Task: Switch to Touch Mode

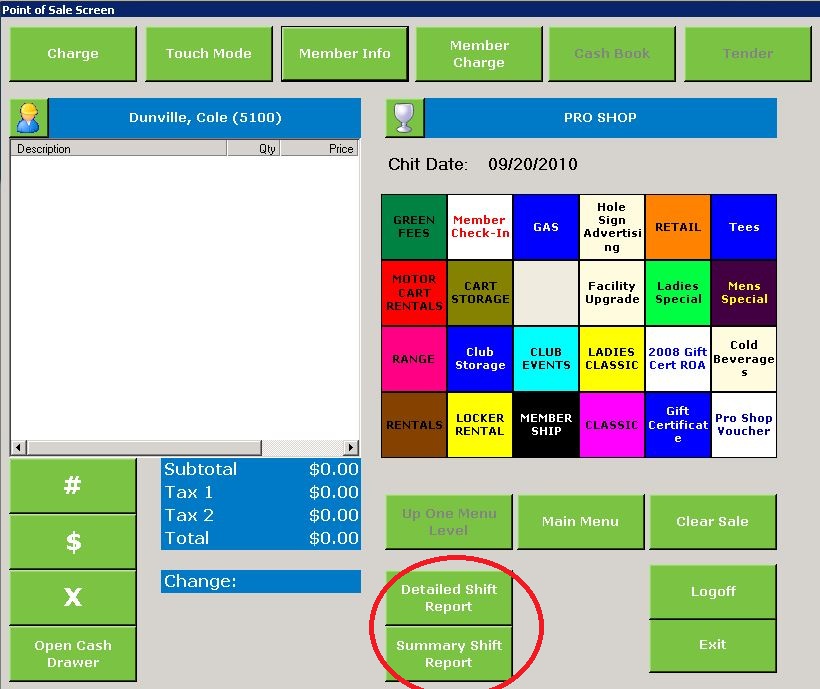Action: click(208, 53)
